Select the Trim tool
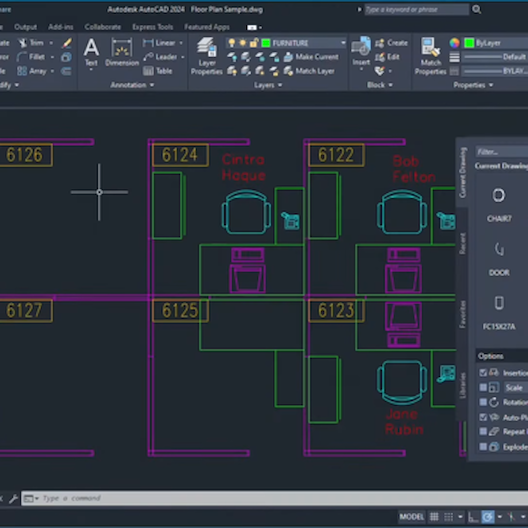 pyautogui.click(x=32, y=43)
